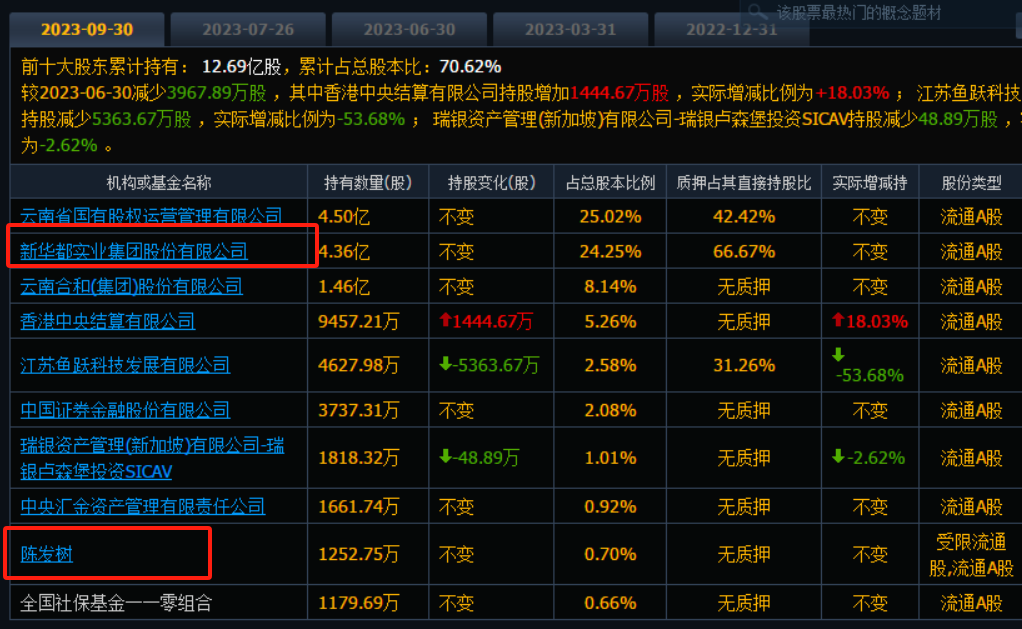Click the 机构或基金名称 column header
The height and width of the screenshot is (629, 1022).
pos(158,183)
